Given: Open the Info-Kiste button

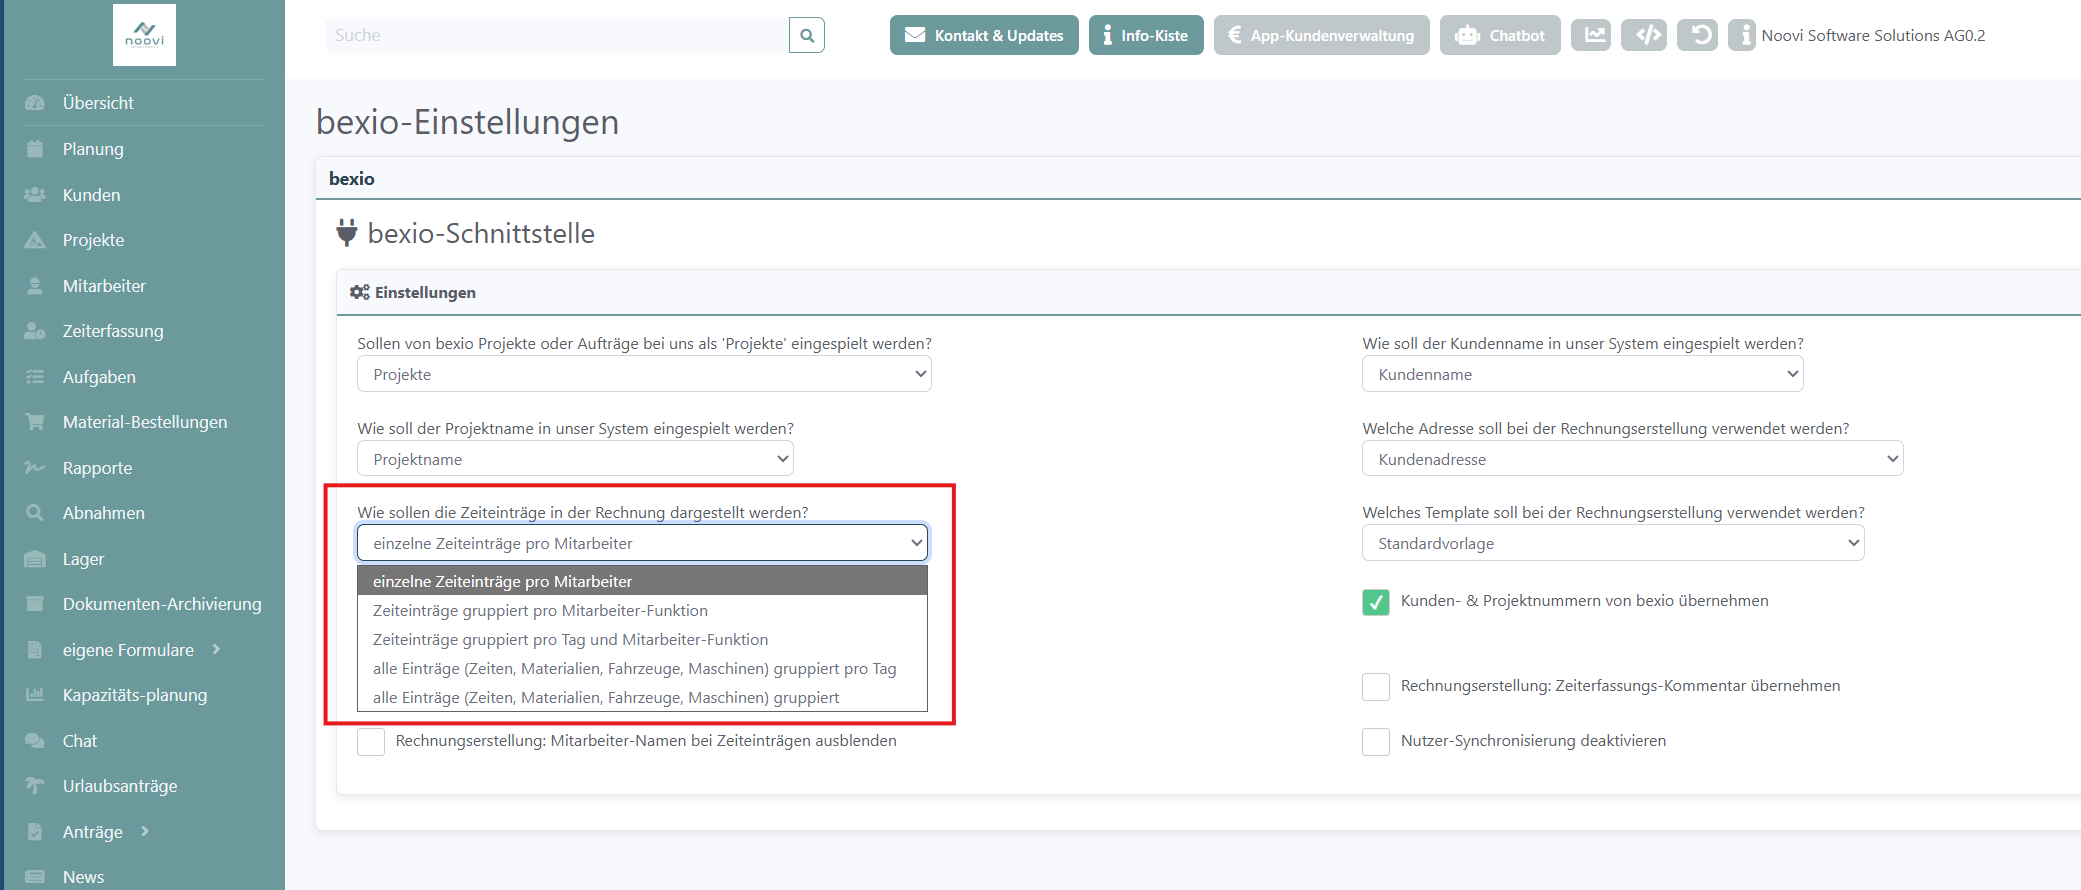Looking at the screenshot, I should click(x=1146, y=35).
